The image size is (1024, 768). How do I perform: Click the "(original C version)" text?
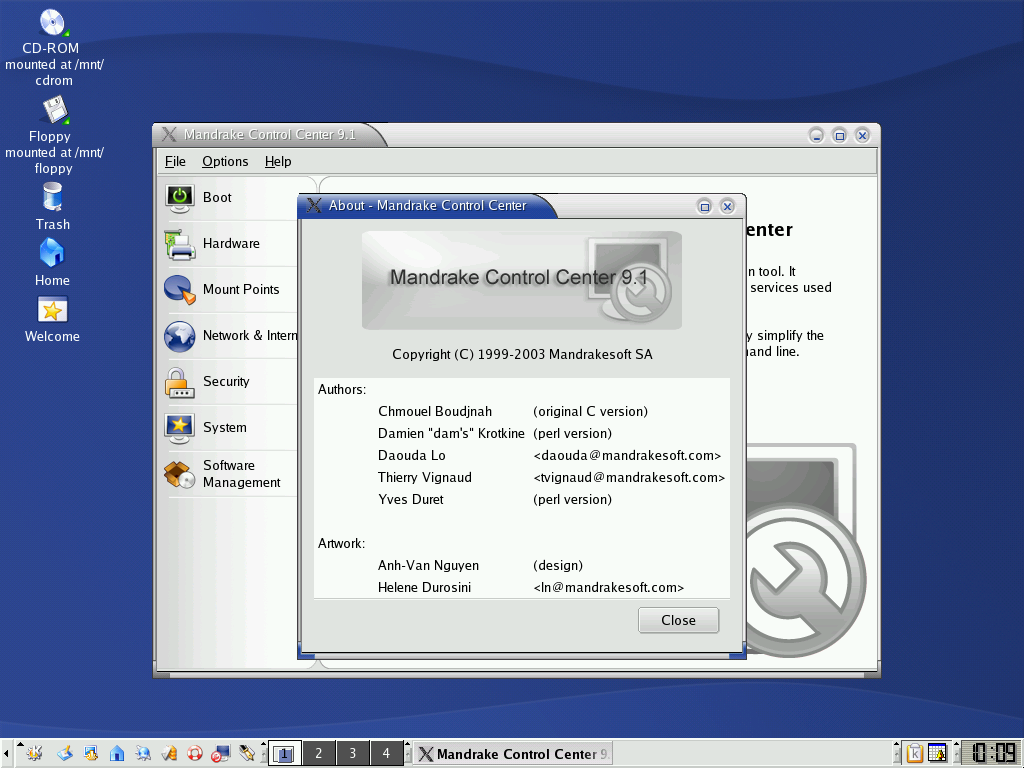point(590,411)
